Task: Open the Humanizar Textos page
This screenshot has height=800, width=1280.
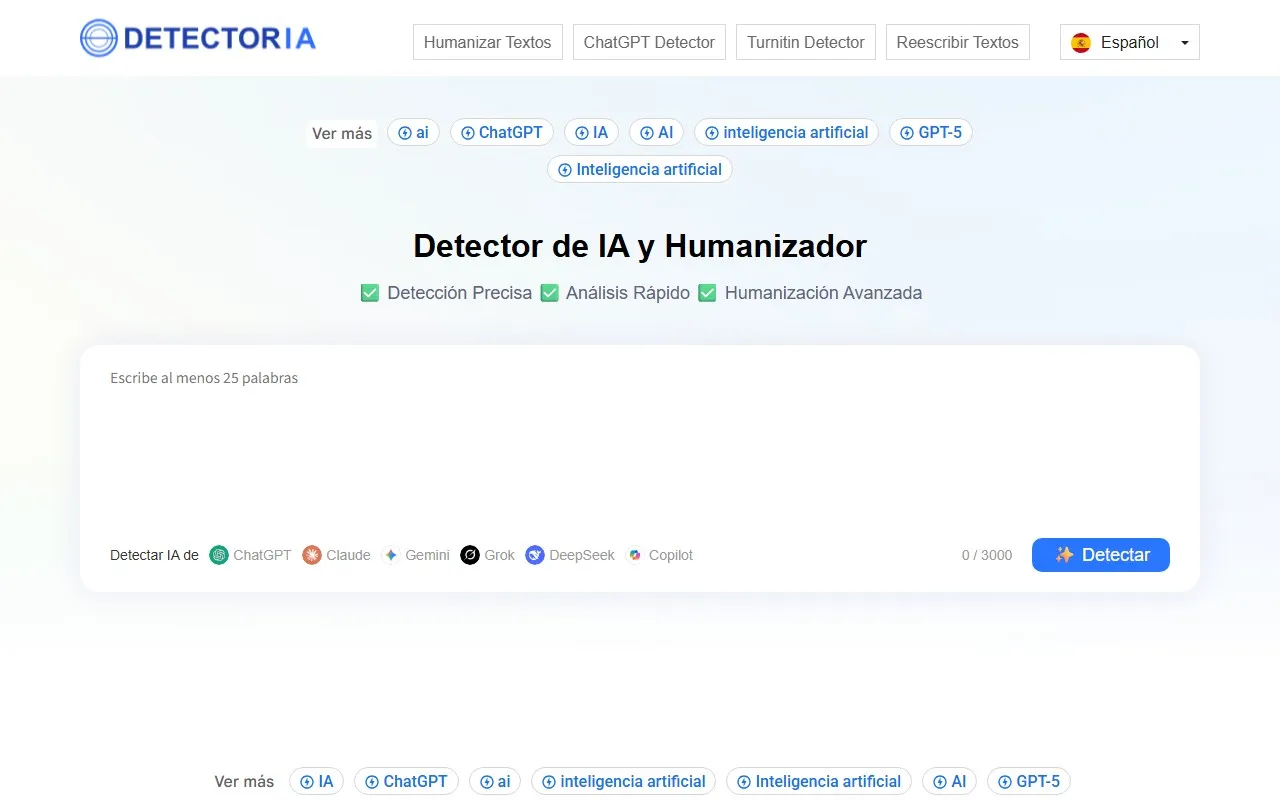Action: pos(487,42)
